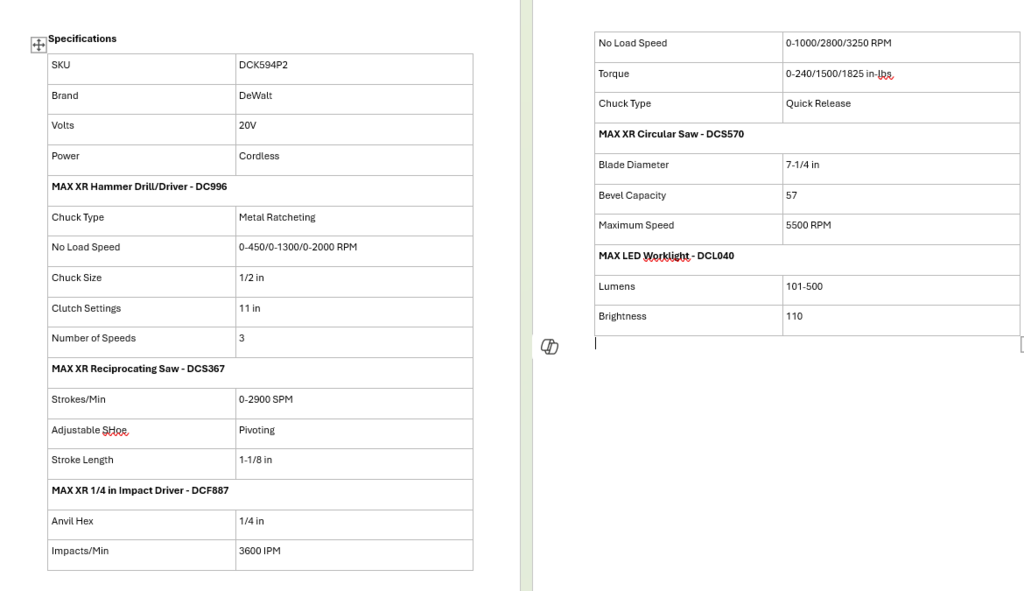Click the Specifications heading text
1024x591 pixels.
(x=82, y=39)
